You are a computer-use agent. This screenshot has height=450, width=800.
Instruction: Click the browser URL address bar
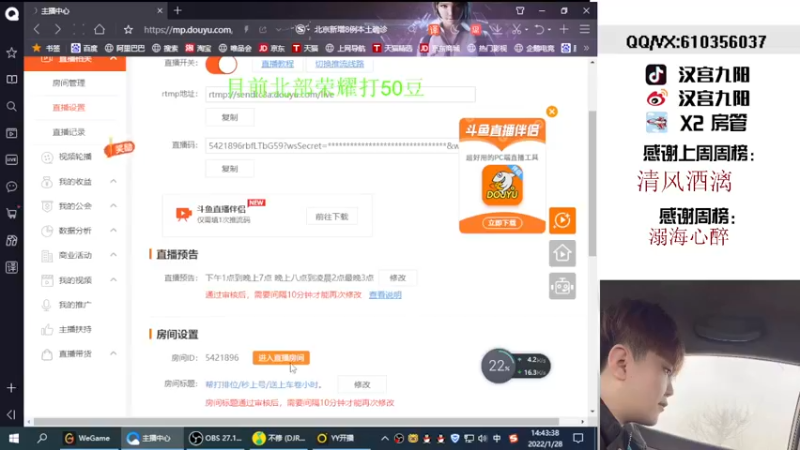pos(188,30)
